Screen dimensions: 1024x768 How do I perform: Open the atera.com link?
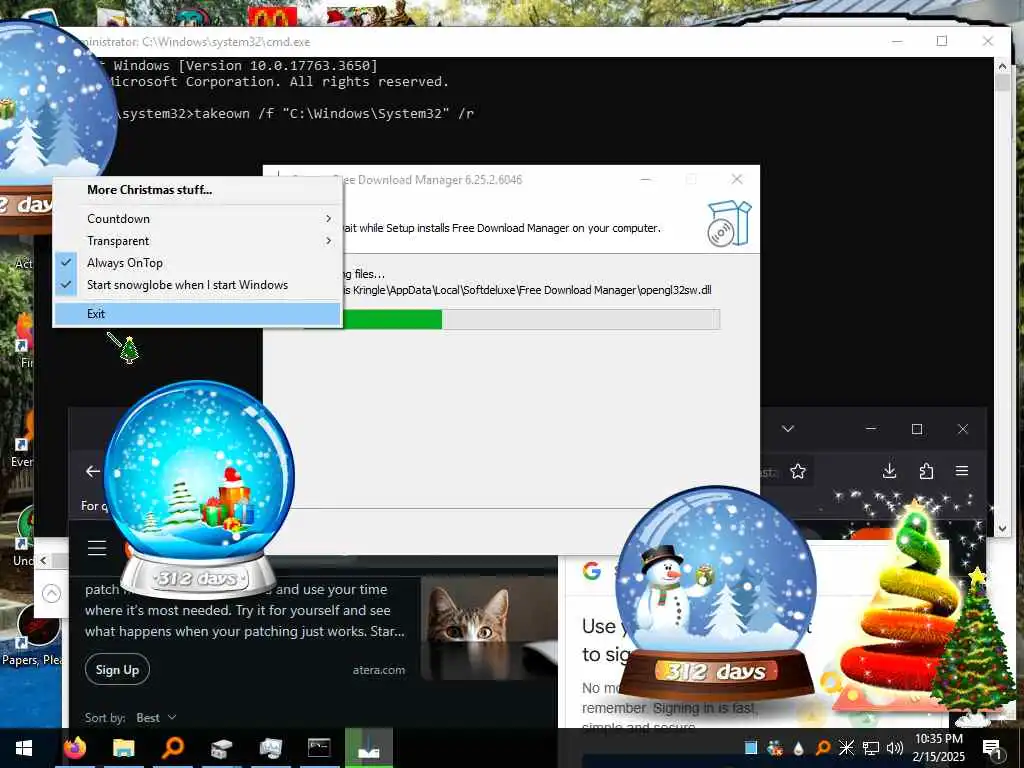point(379,670)
